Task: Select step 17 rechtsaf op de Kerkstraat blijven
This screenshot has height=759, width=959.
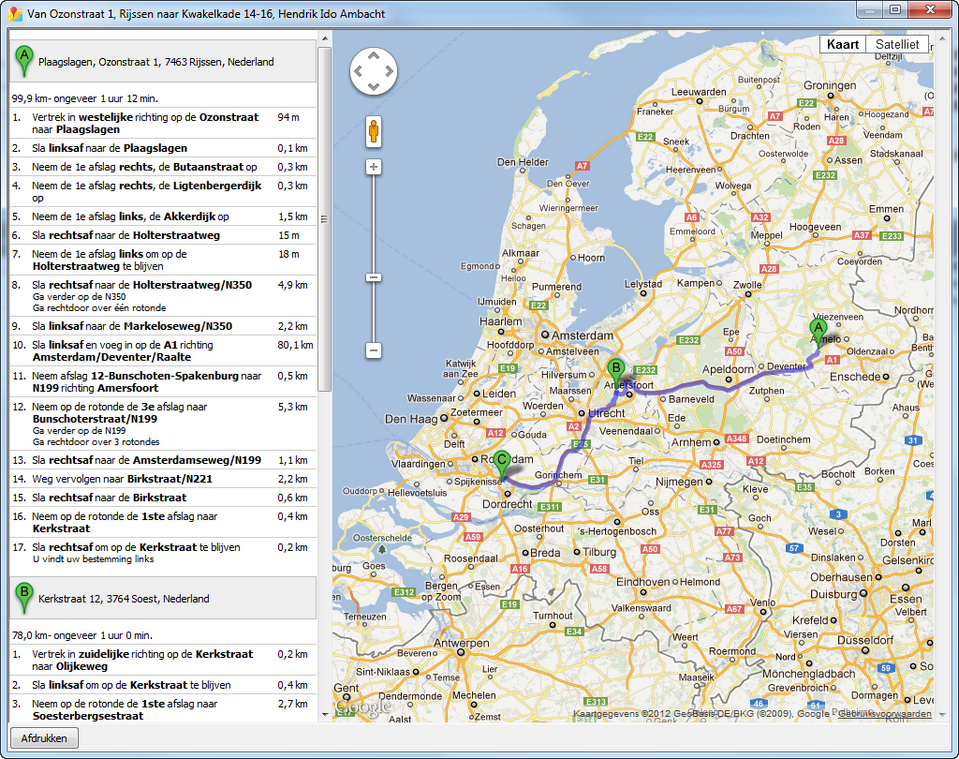Action: (163, 553)
